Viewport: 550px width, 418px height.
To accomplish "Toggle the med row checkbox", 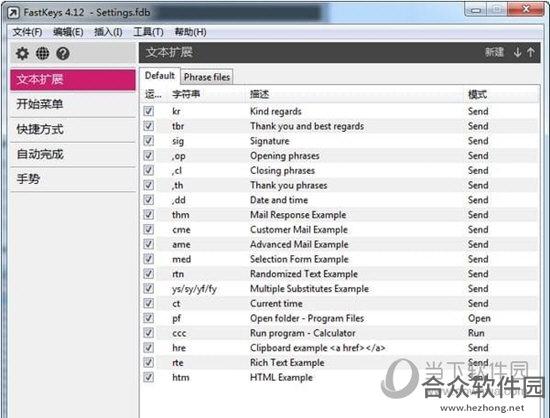I will click(x=149, y=259).
